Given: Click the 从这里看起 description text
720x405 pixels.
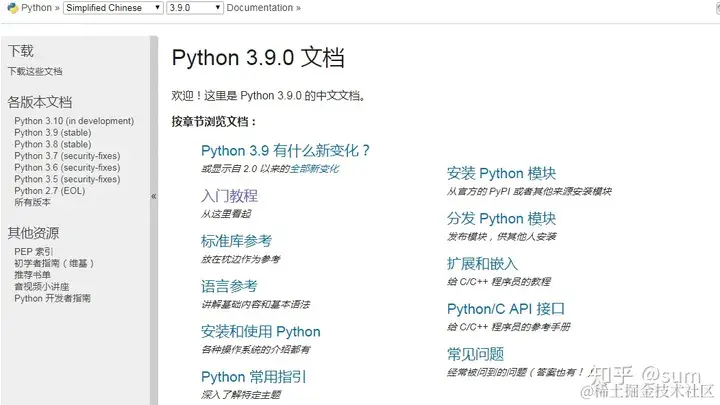Looking at the screenshot, I should coord(226,214).
